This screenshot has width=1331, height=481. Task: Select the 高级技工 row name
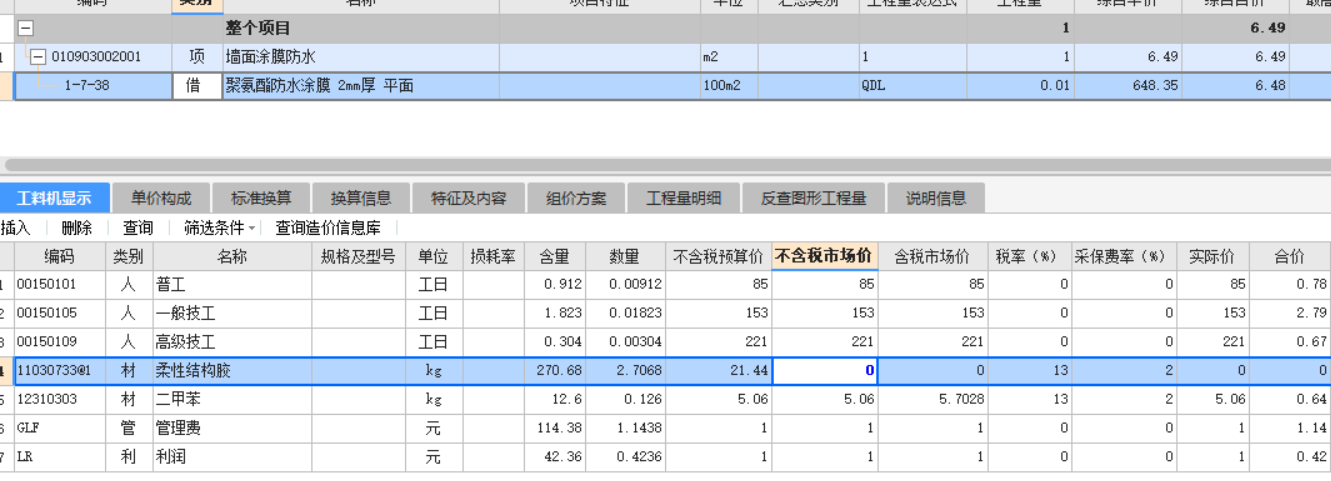pos(186,342)
